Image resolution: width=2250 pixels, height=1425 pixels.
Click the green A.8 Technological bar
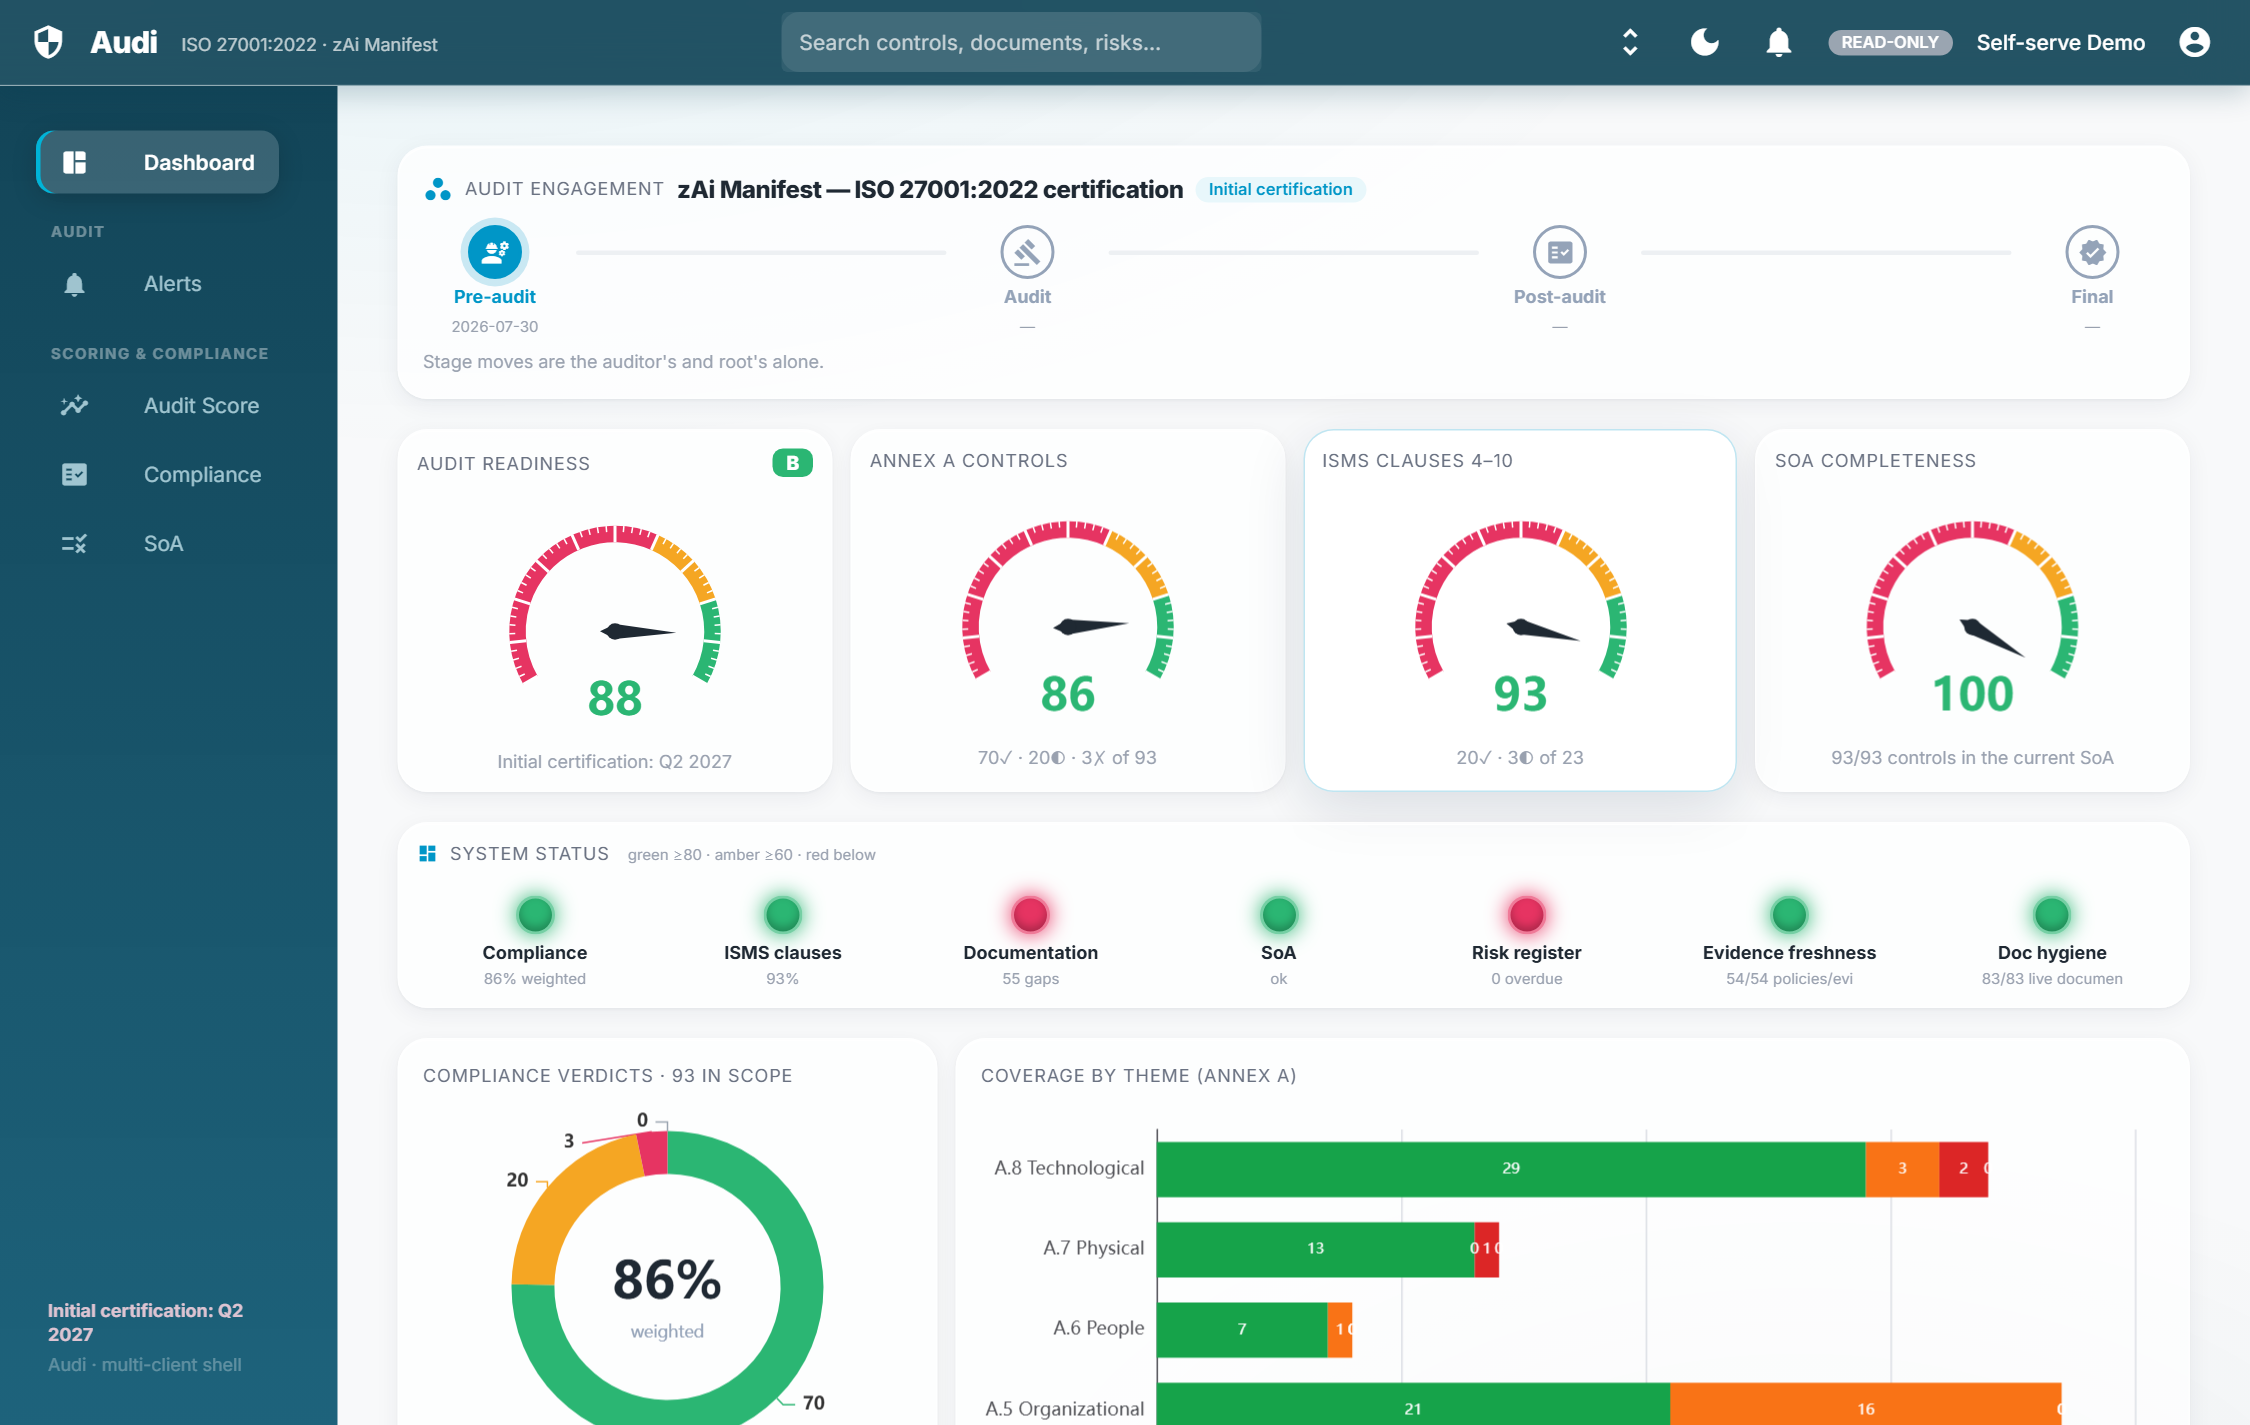point(1511,1168)
